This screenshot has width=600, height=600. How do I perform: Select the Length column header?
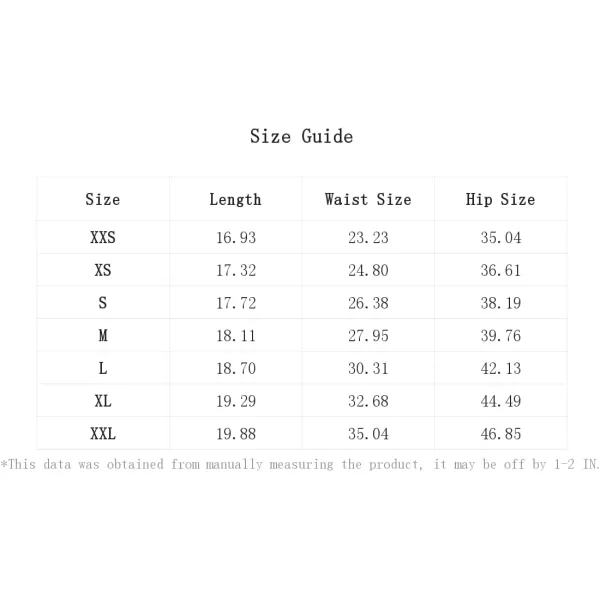point(235,199)
